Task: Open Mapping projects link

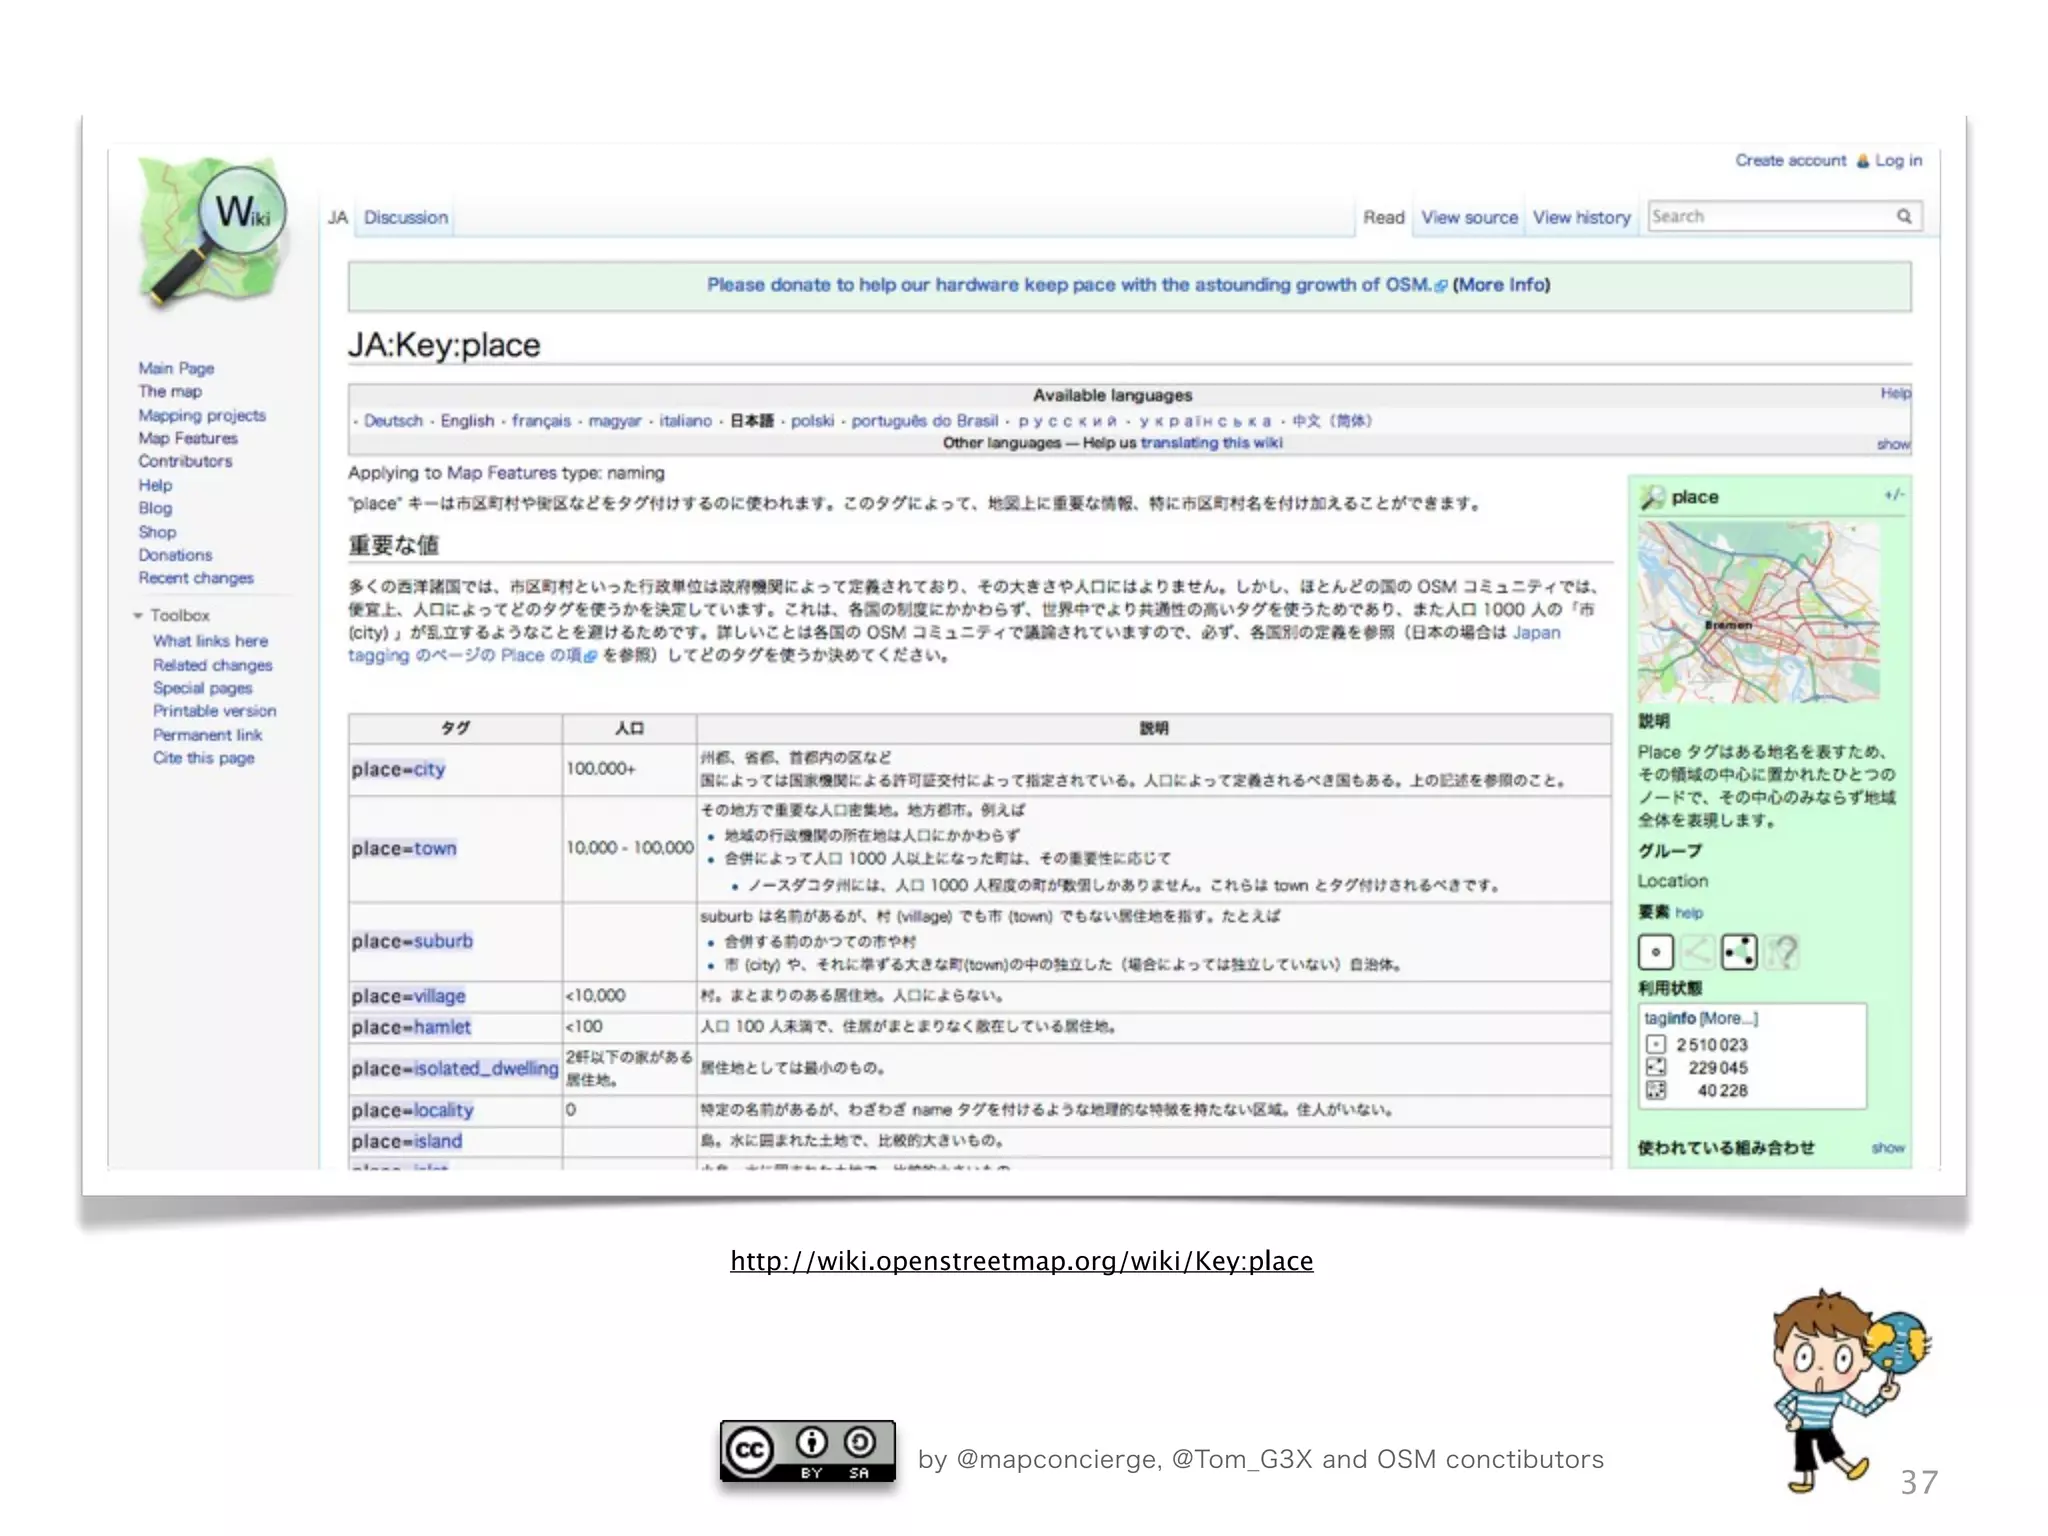Action: pos(202,416)
